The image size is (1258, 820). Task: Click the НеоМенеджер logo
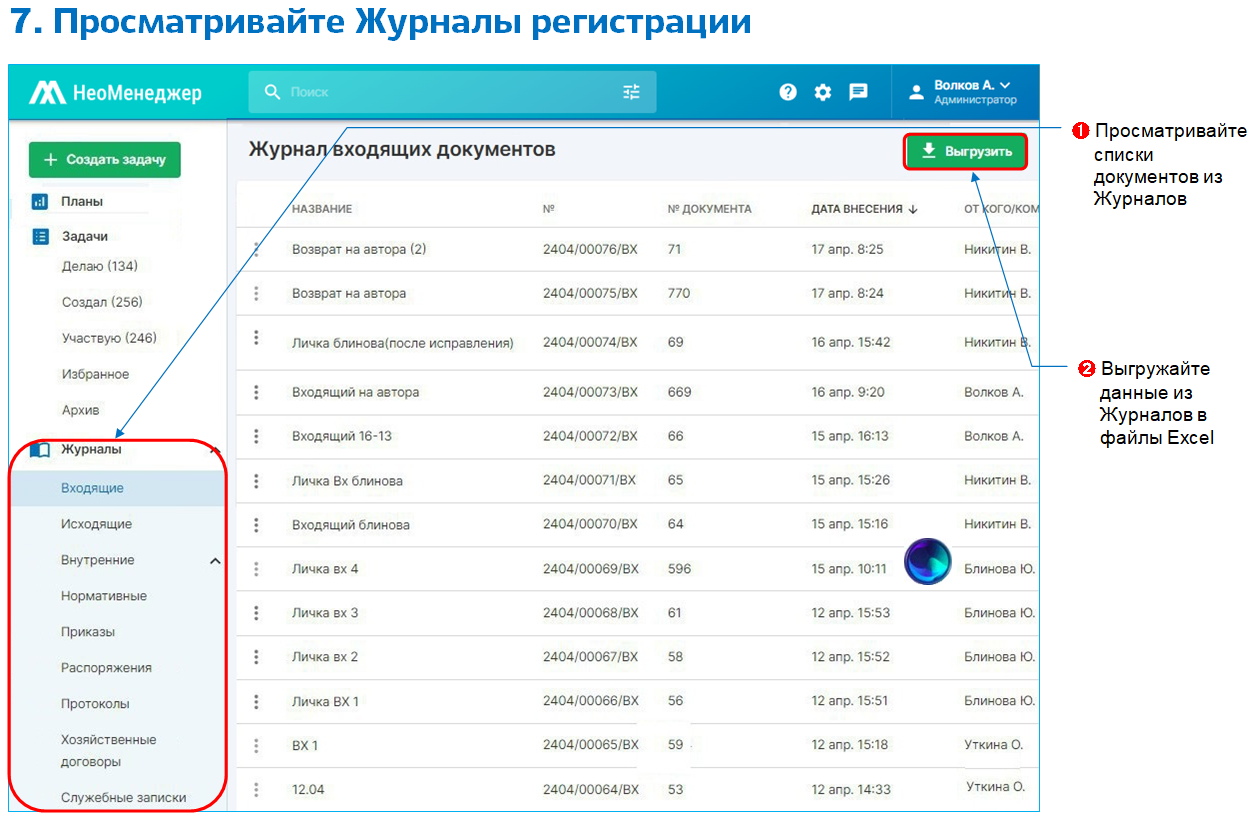(115, 93)
